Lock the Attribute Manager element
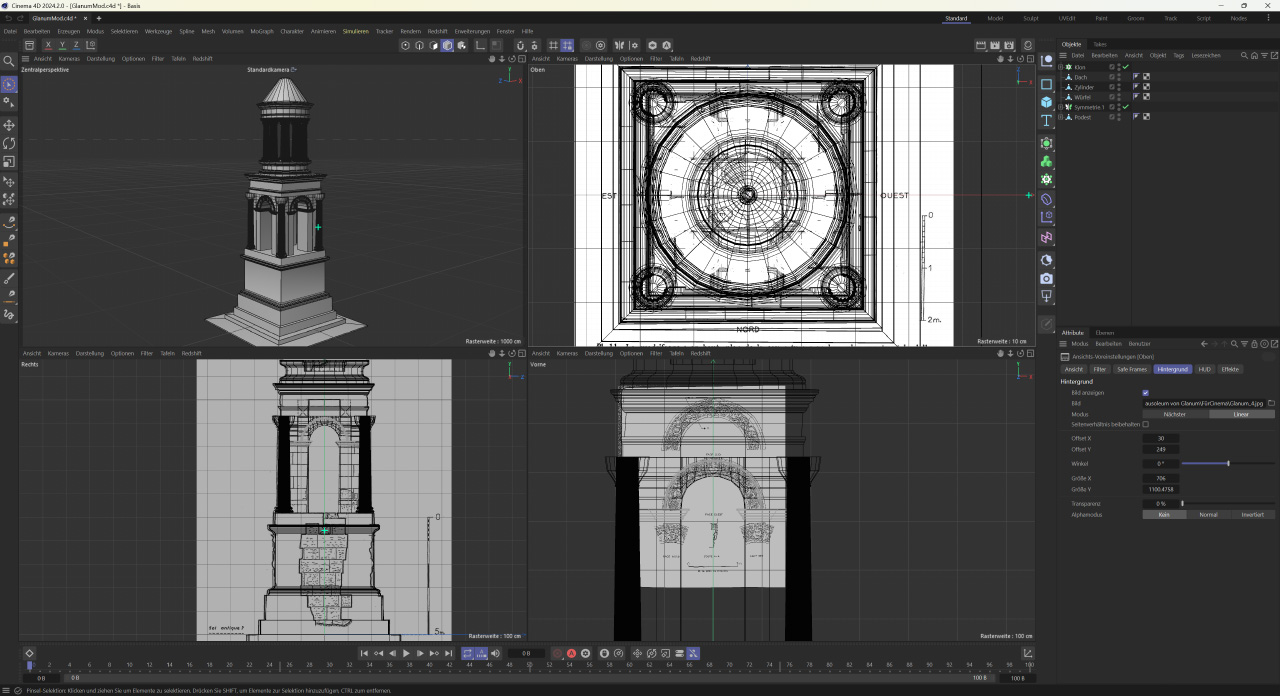This screenshot has width=1280, height=696. (1255, 344)
